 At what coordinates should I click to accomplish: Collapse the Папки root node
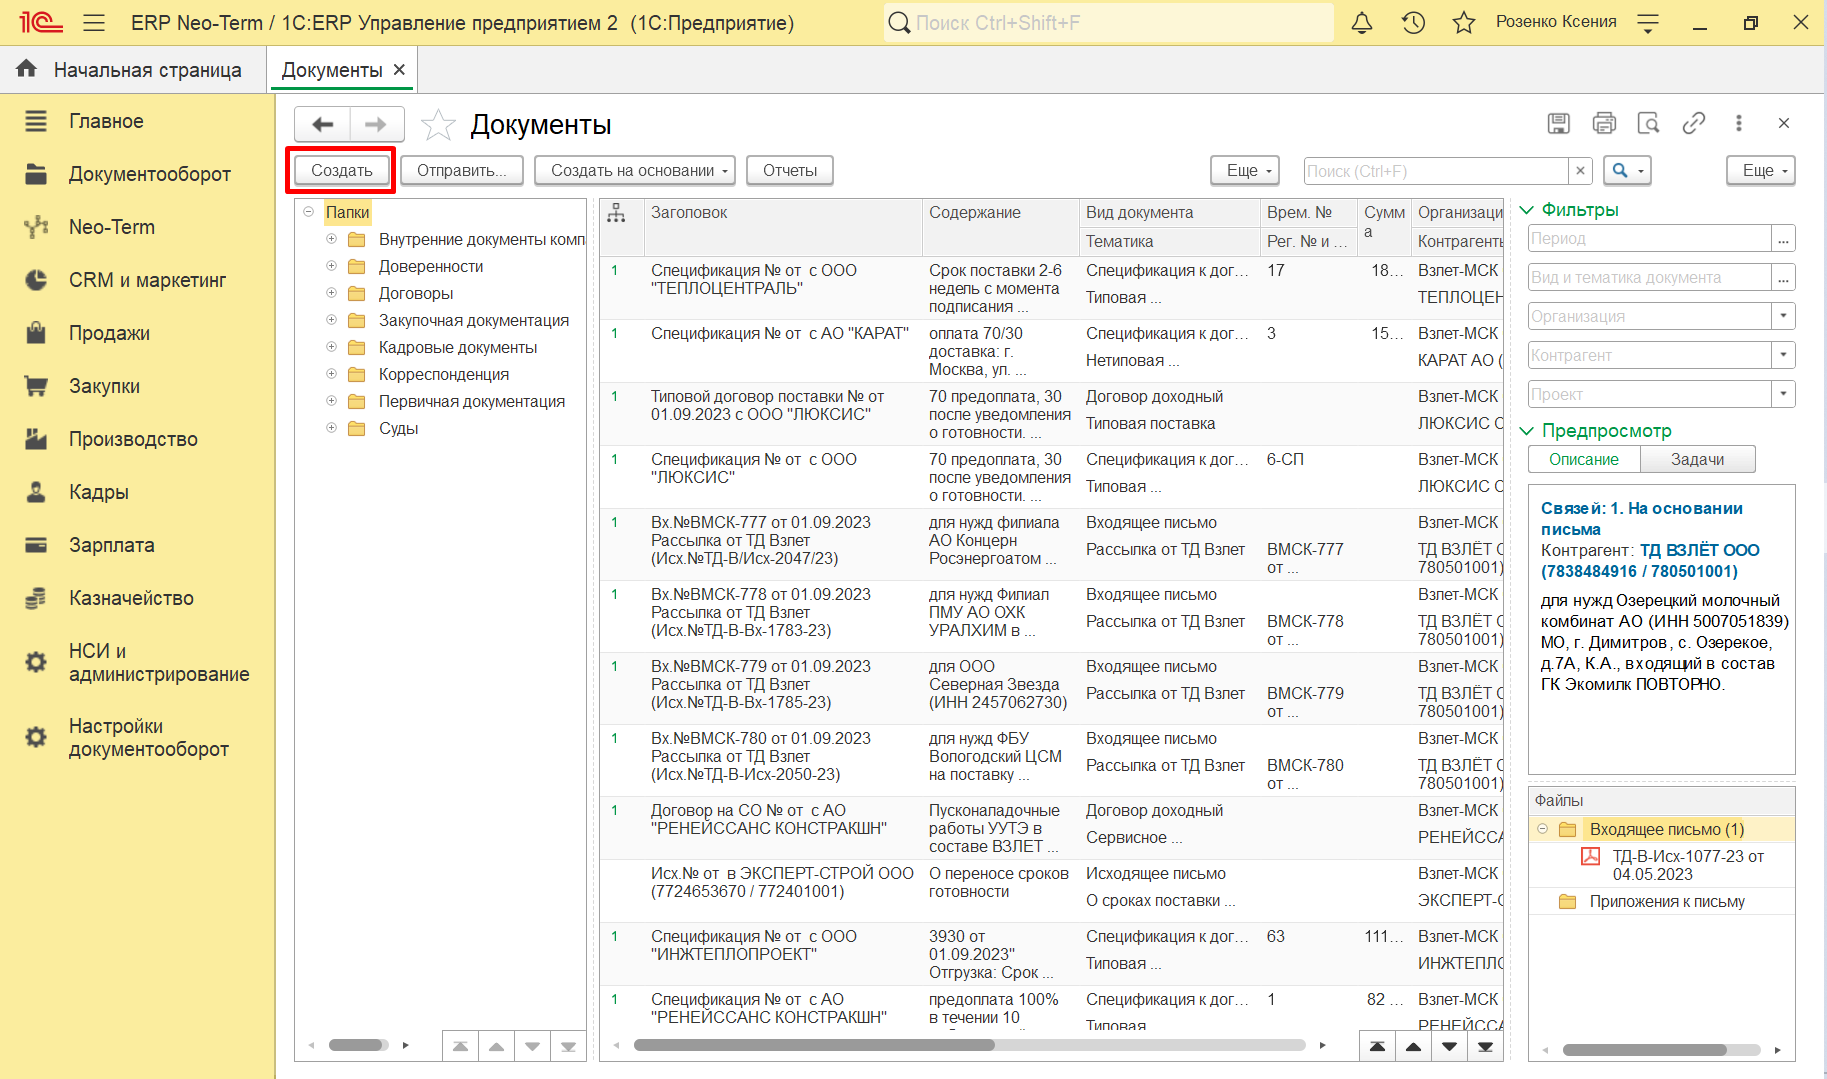[308, 212]
